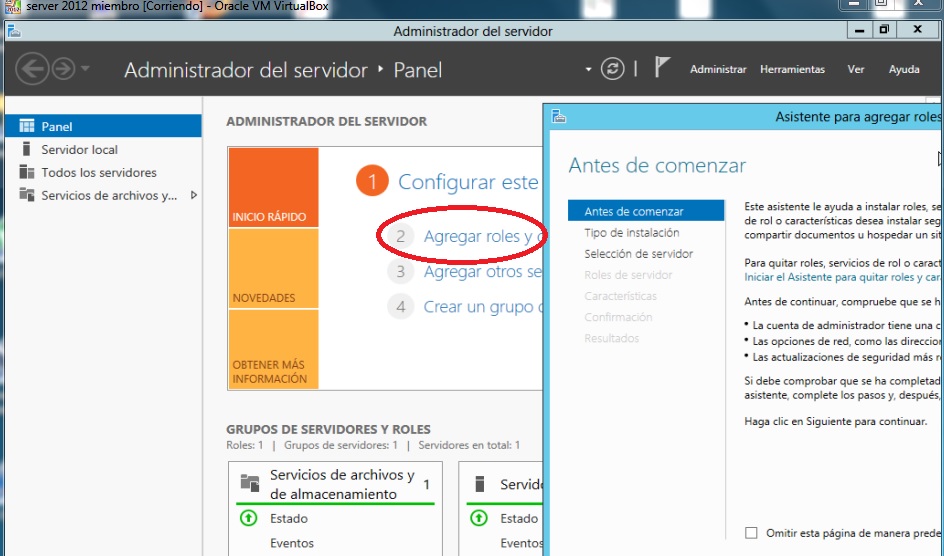Open the Herramientas menu
944x556 pixels.
[792, 70]
